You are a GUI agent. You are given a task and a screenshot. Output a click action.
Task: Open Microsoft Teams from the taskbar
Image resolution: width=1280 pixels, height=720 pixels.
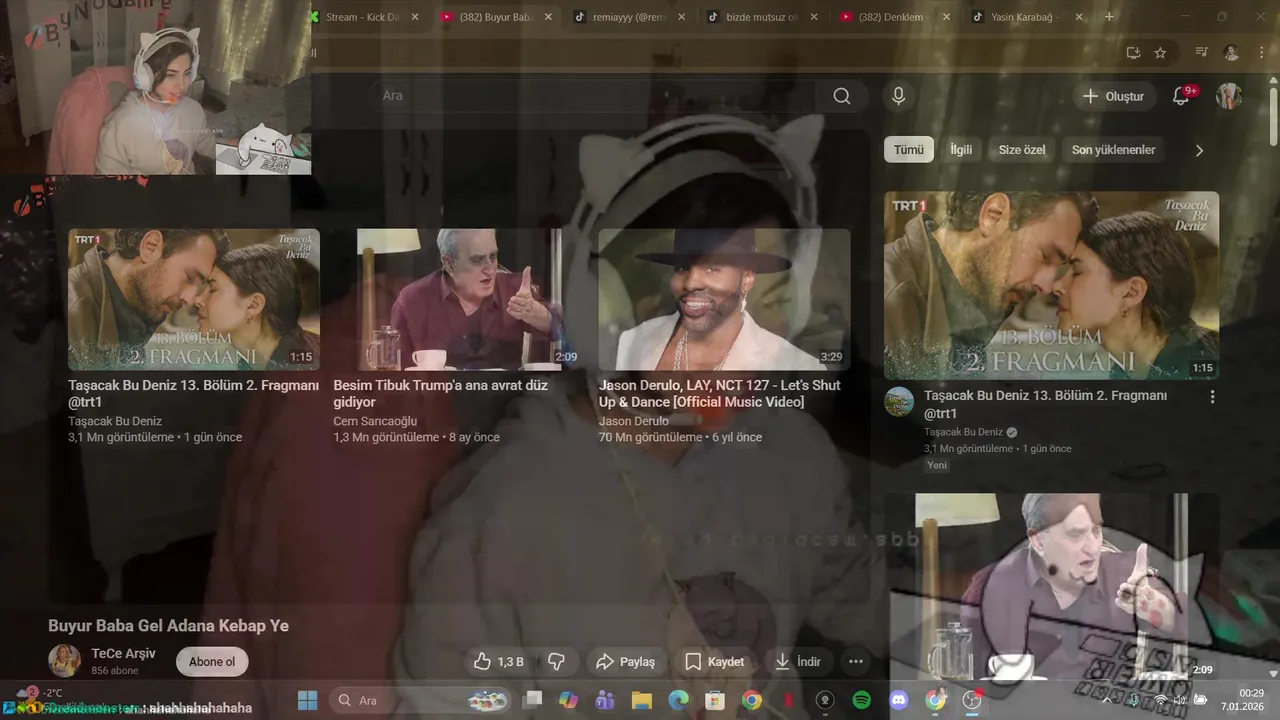coord(604,700)
